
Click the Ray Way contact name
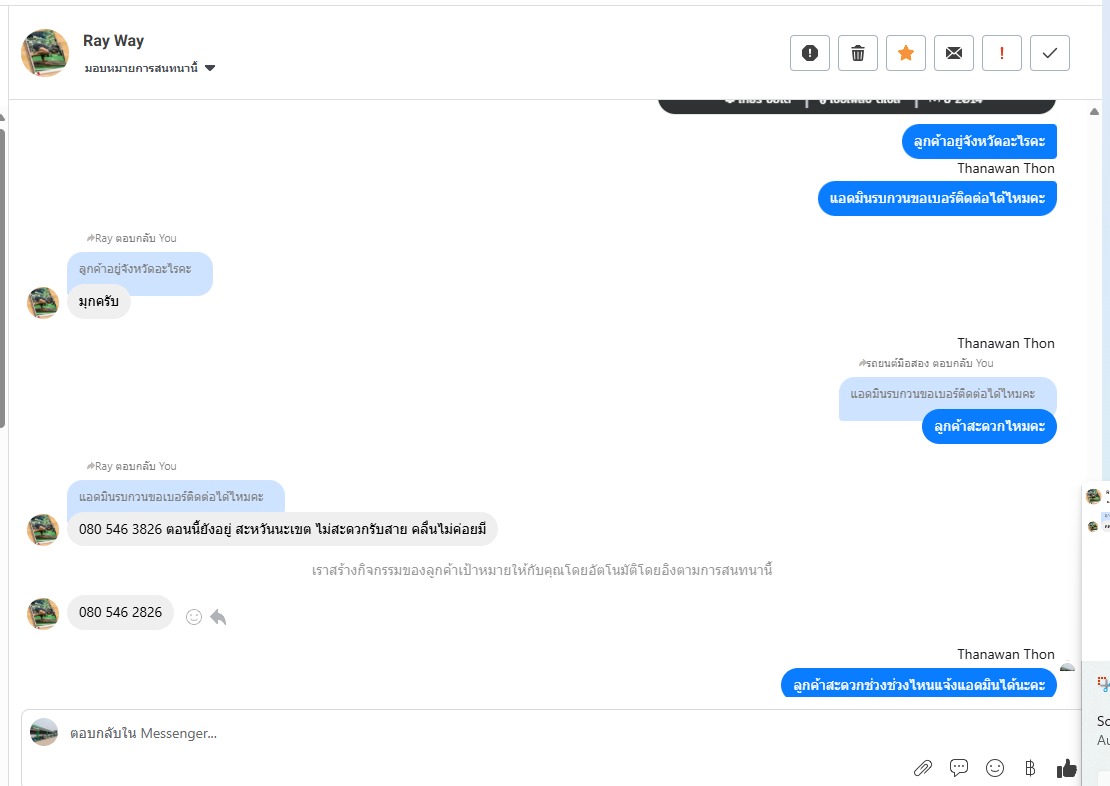point(113,41)
